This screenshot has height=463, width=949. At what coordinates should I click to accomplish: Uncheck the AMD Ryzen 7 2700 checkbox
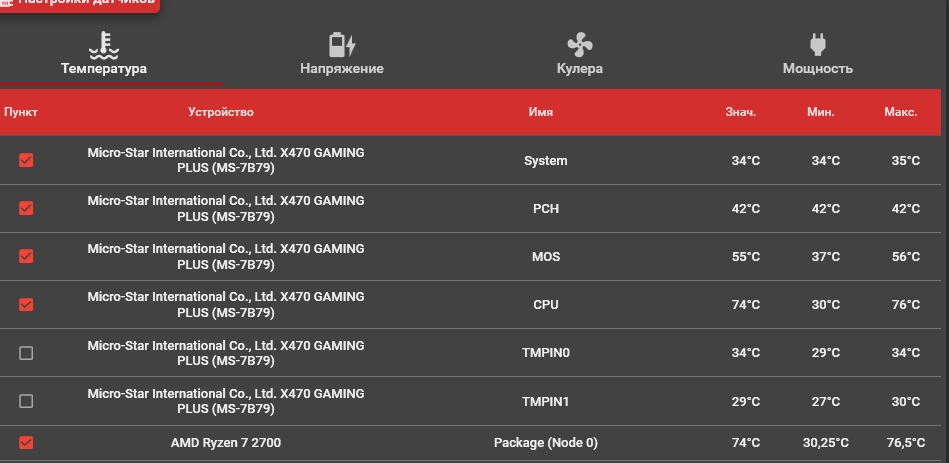click(26, 442)
